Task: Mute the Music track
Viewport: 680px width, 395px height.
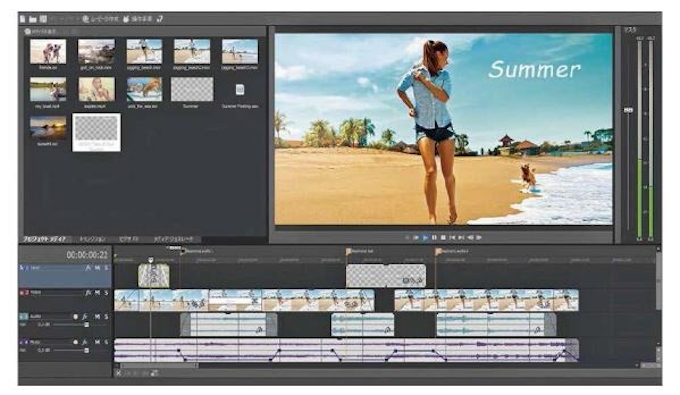Action: tap(98, 342)
